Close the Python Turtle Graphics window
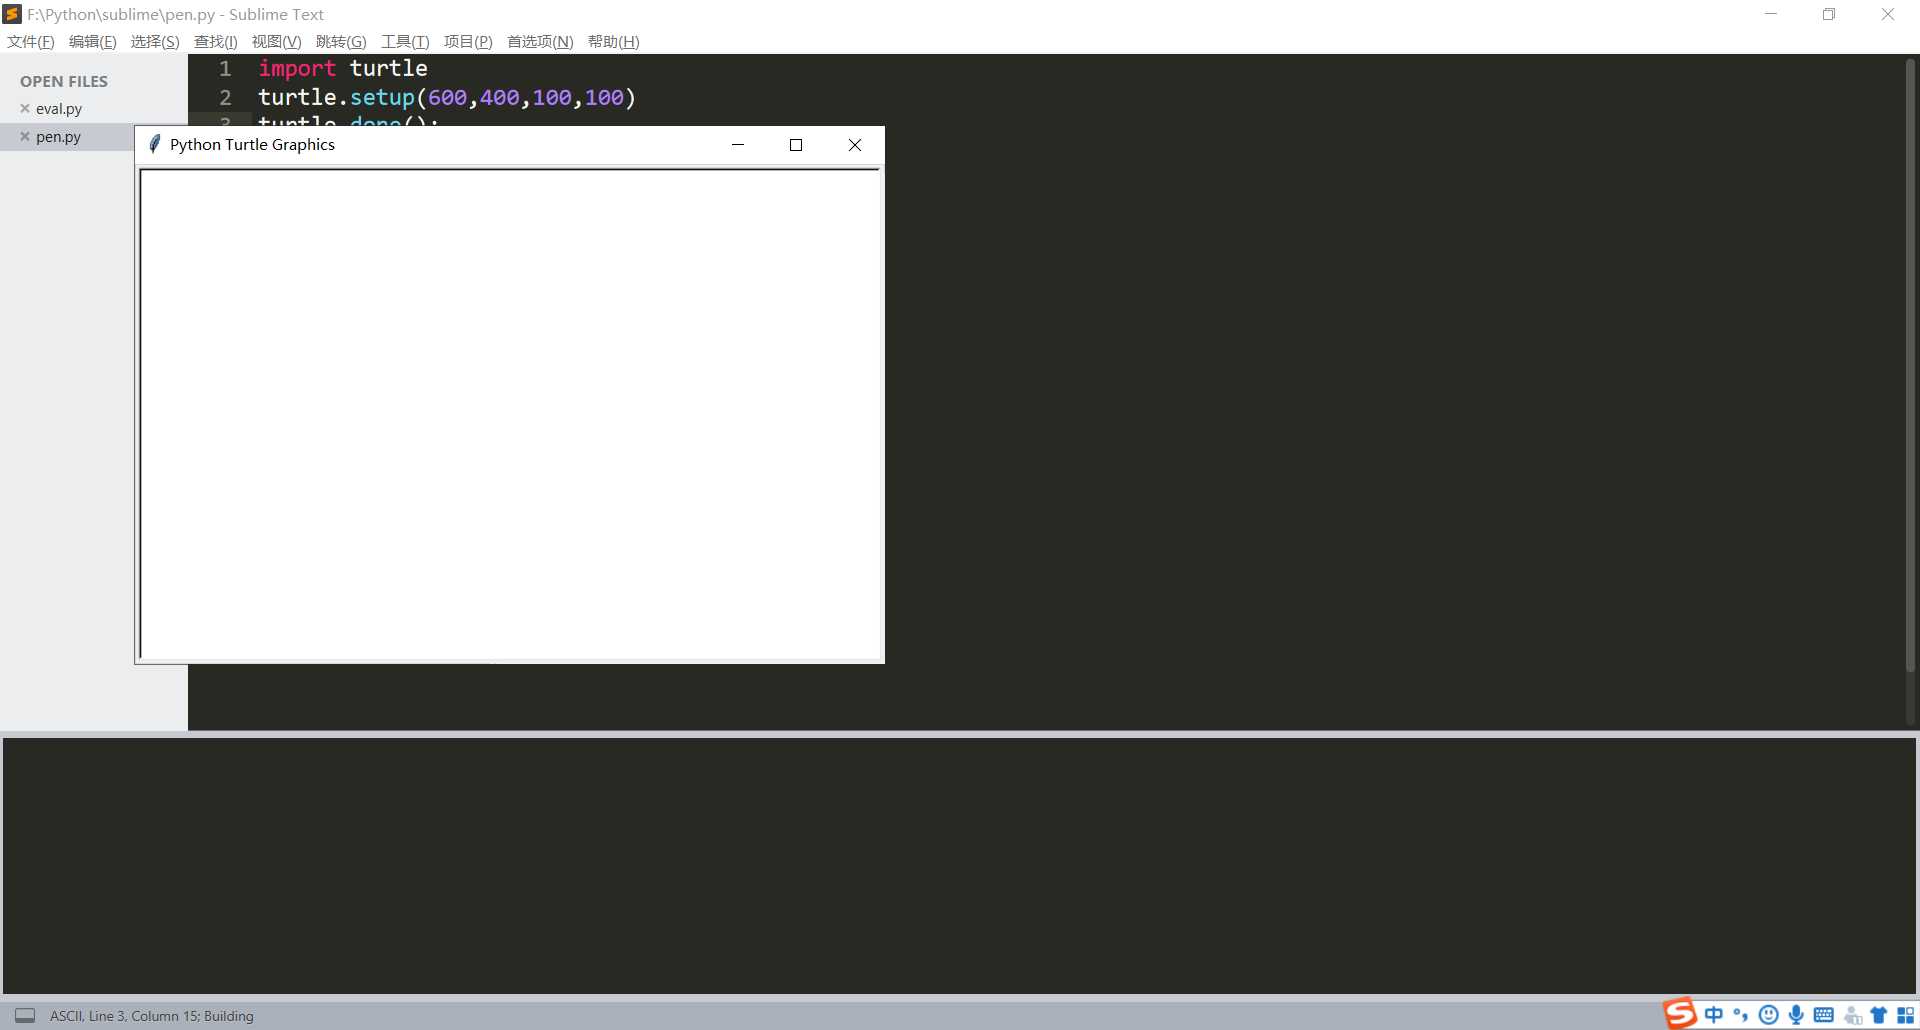Screen dimensions: 1920x1030 (x=855, y=145)
